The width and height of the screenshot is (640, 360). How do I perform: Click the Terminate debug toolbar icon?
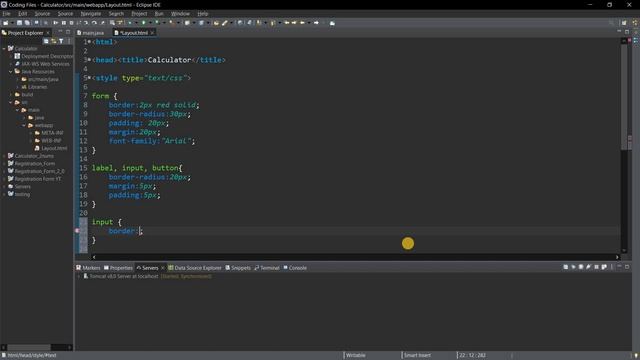[x=71, y=23]
